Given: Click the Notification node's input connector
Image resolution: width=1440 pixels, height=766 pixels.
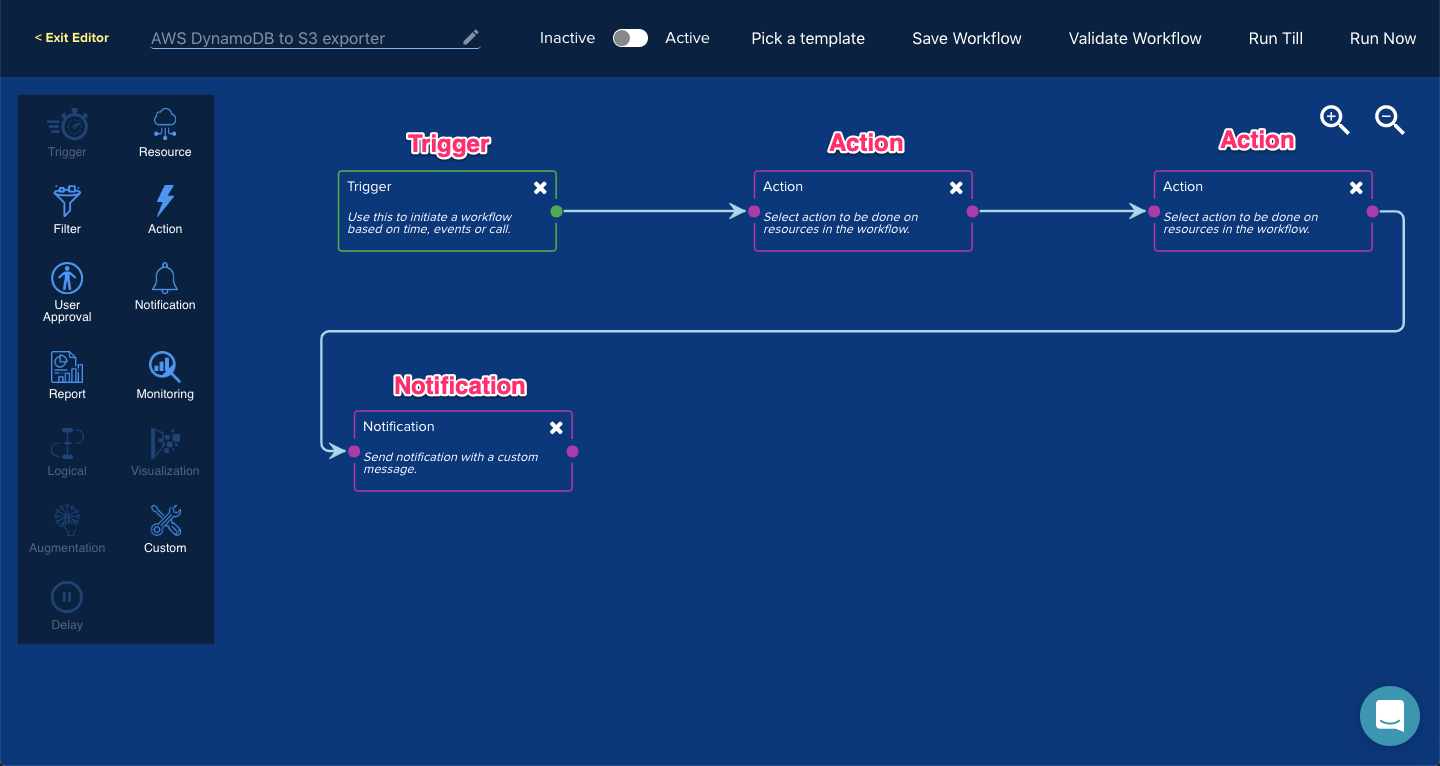Looking at the screenshot, I should coord(354,451).
